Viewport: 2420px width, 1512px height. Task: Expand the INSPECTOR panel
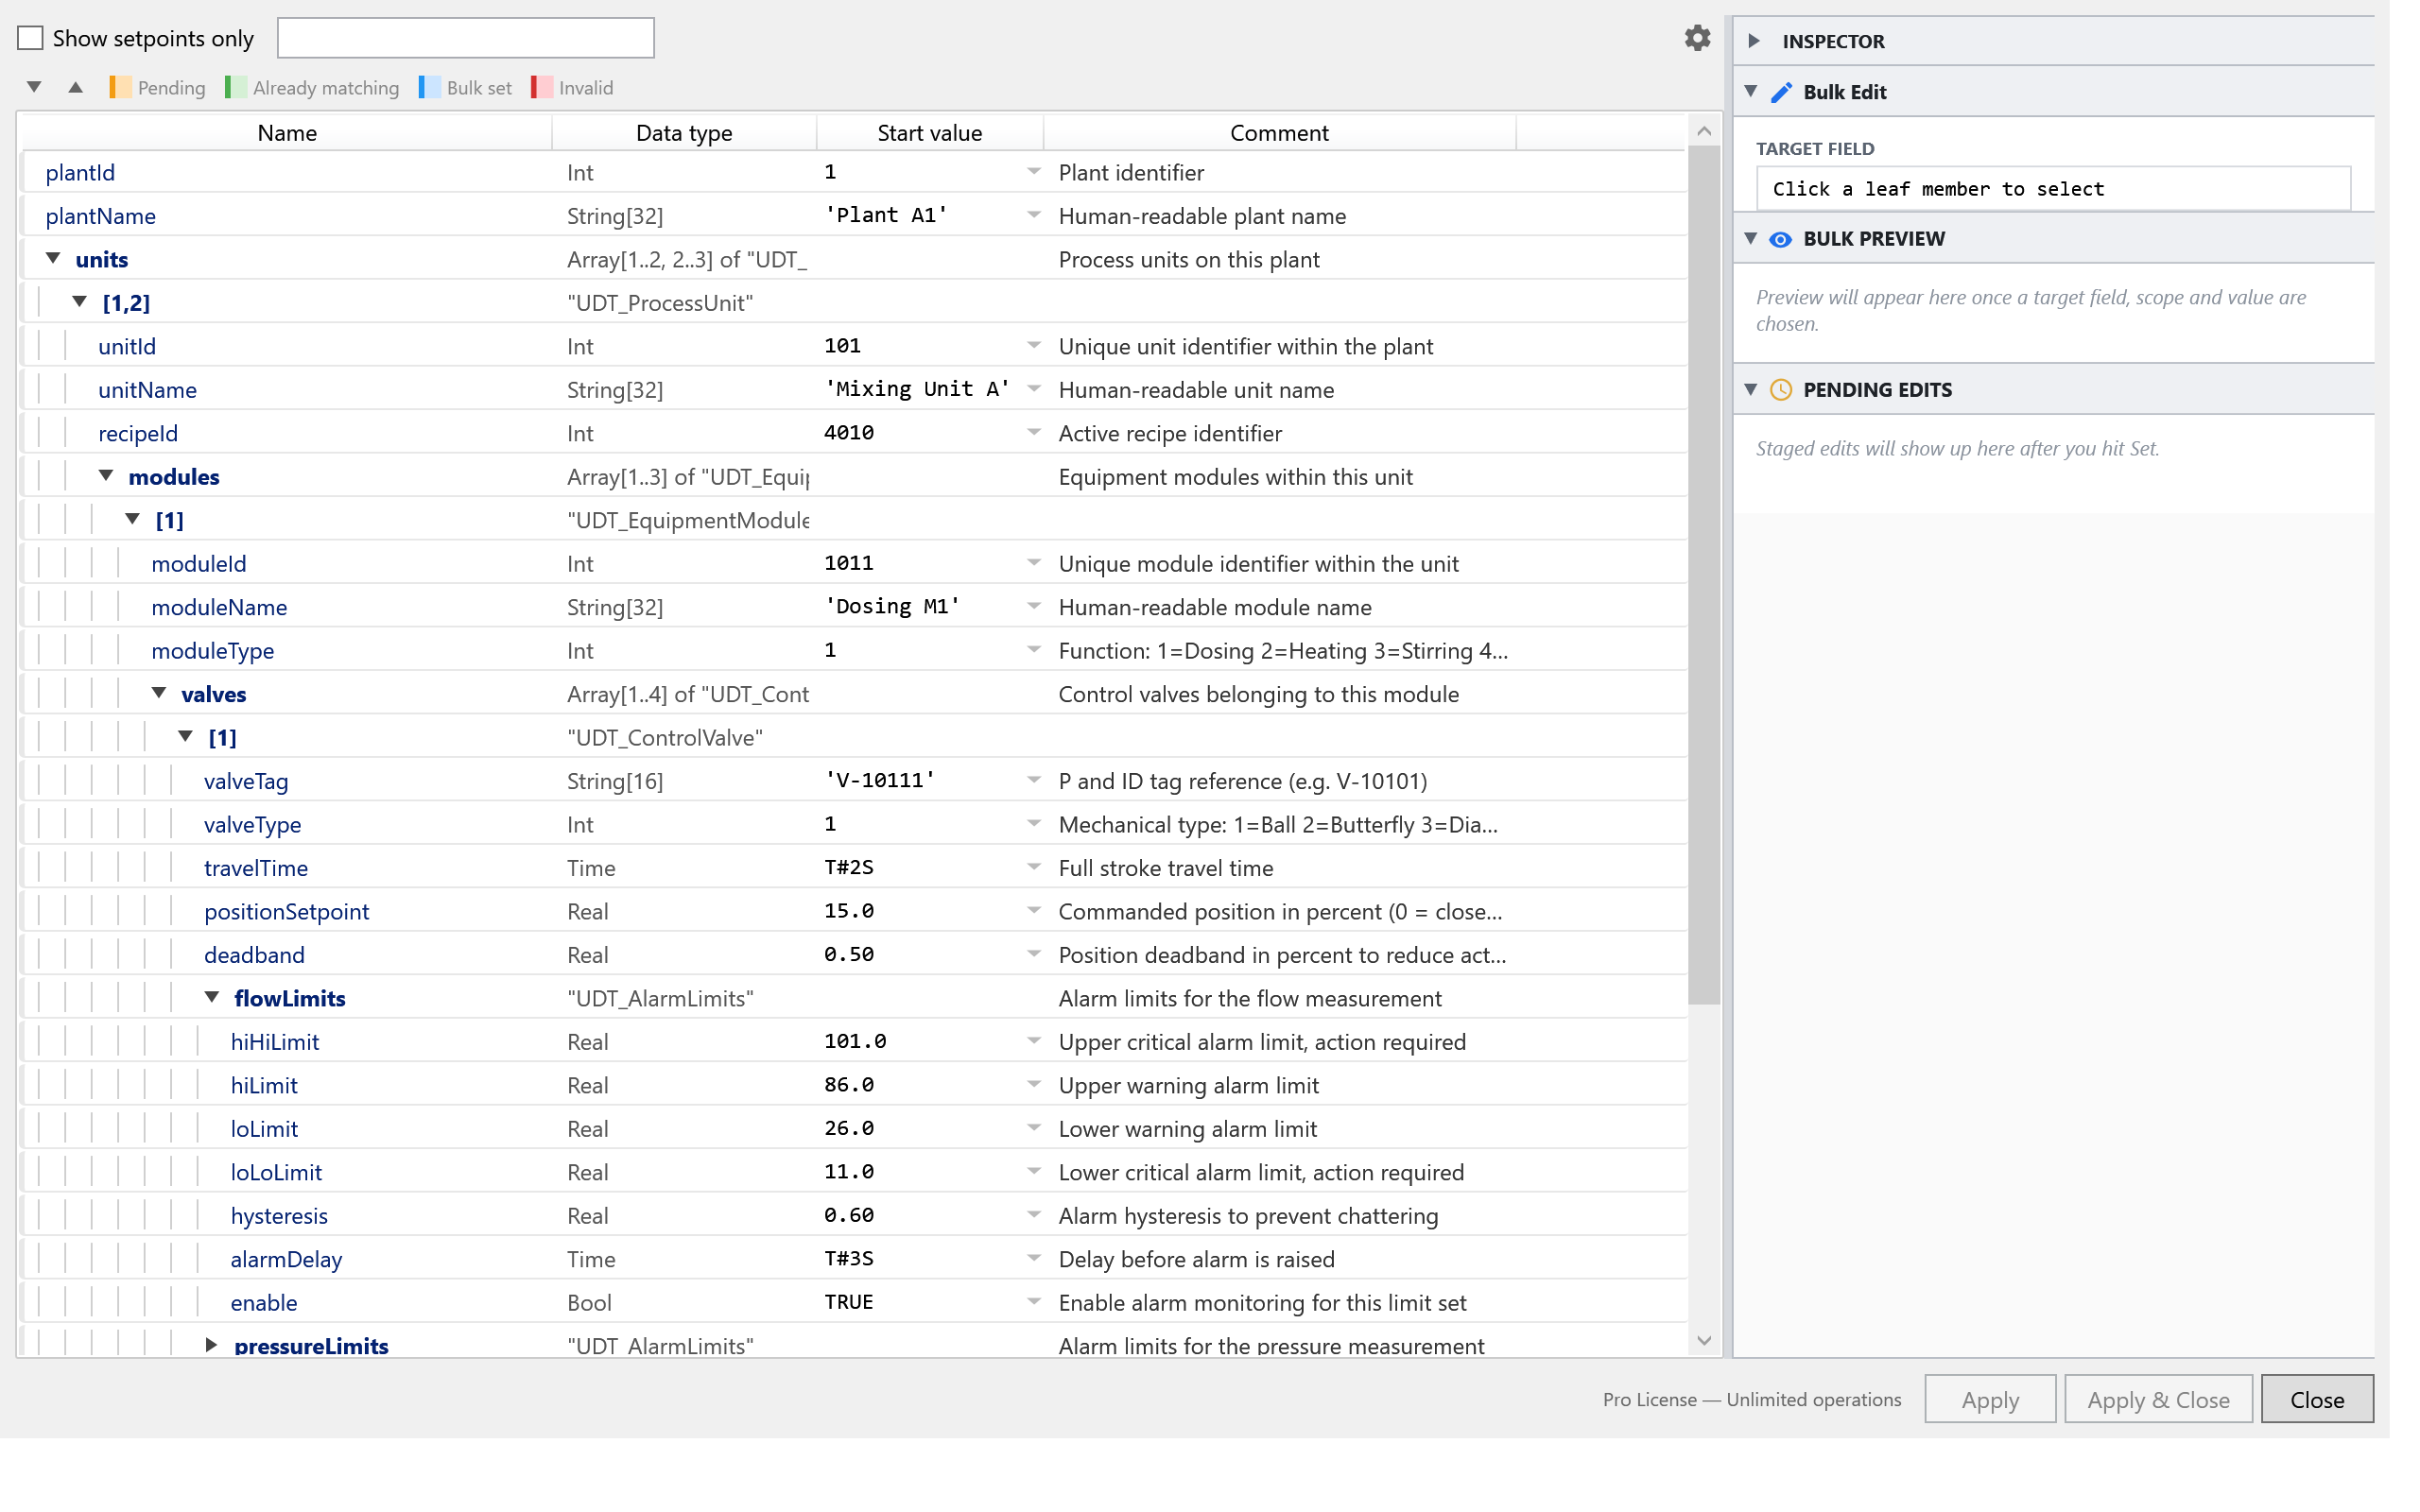1753,41
